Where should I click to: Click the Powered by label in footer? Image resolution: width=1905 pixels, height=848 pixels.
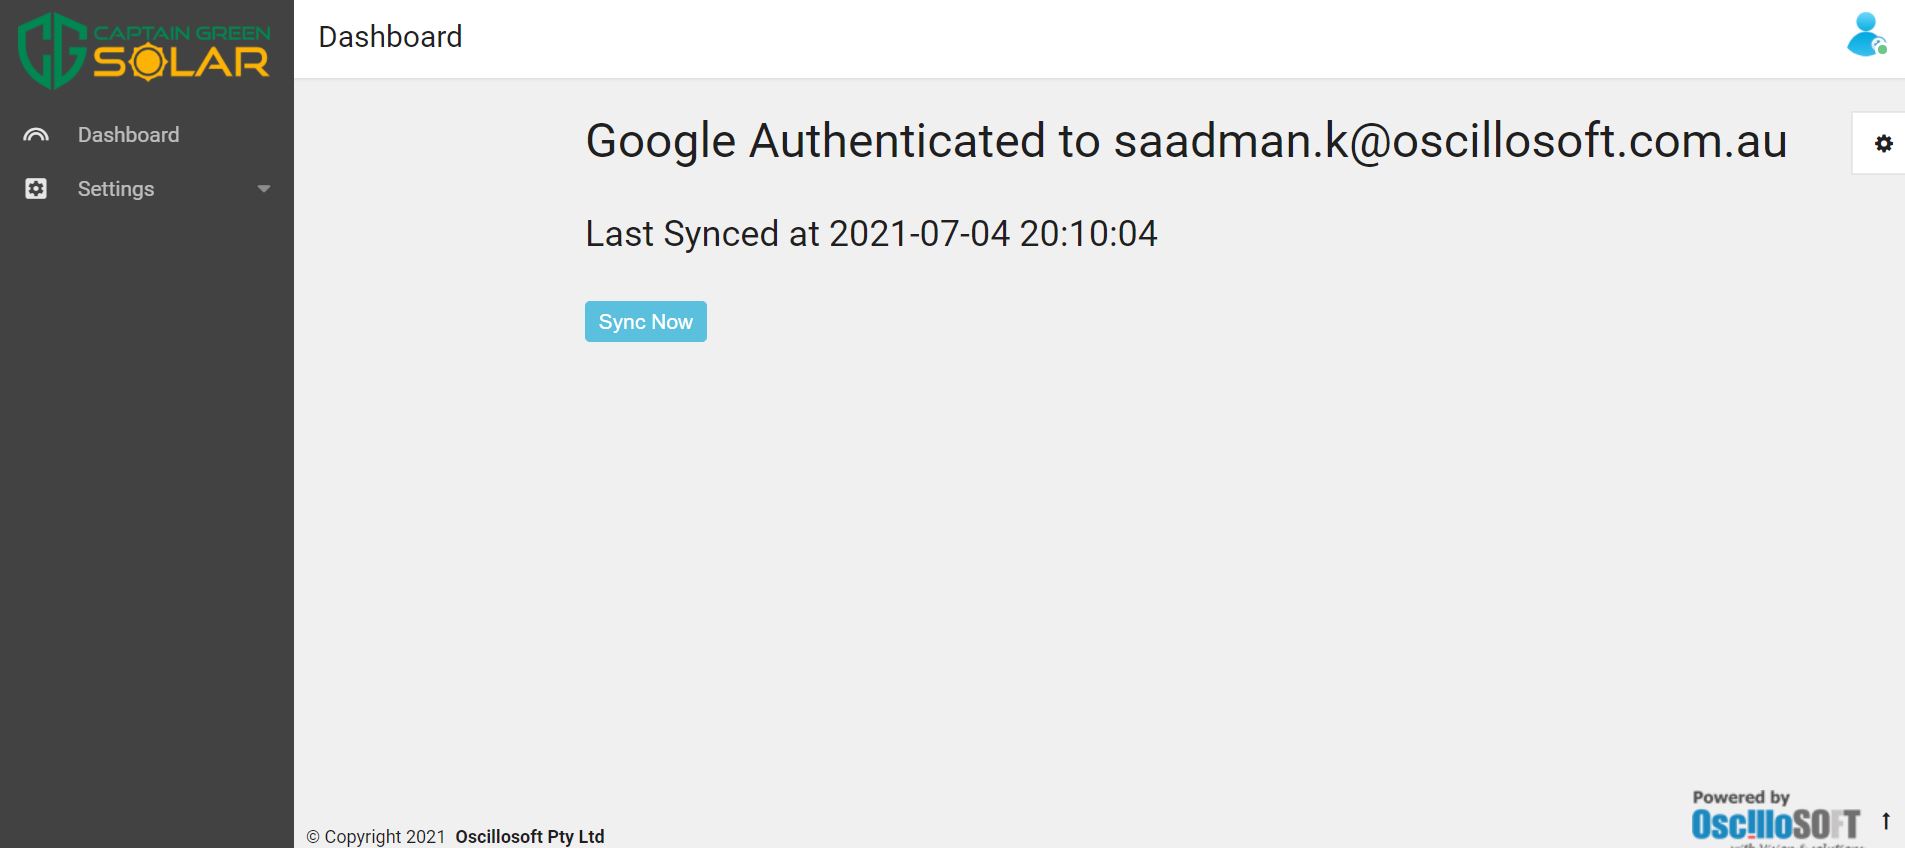click(1740, 797)
